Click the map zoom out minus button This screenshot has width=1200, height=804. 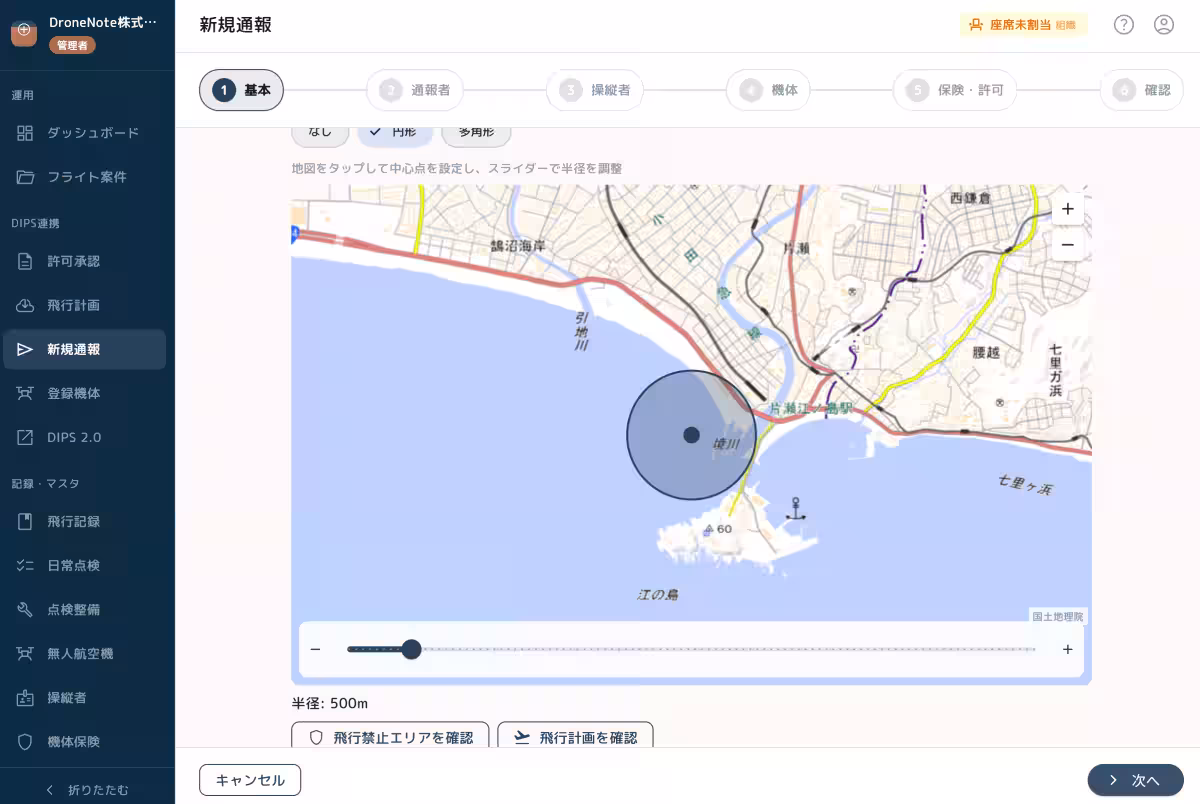[x=1067, y=245]
